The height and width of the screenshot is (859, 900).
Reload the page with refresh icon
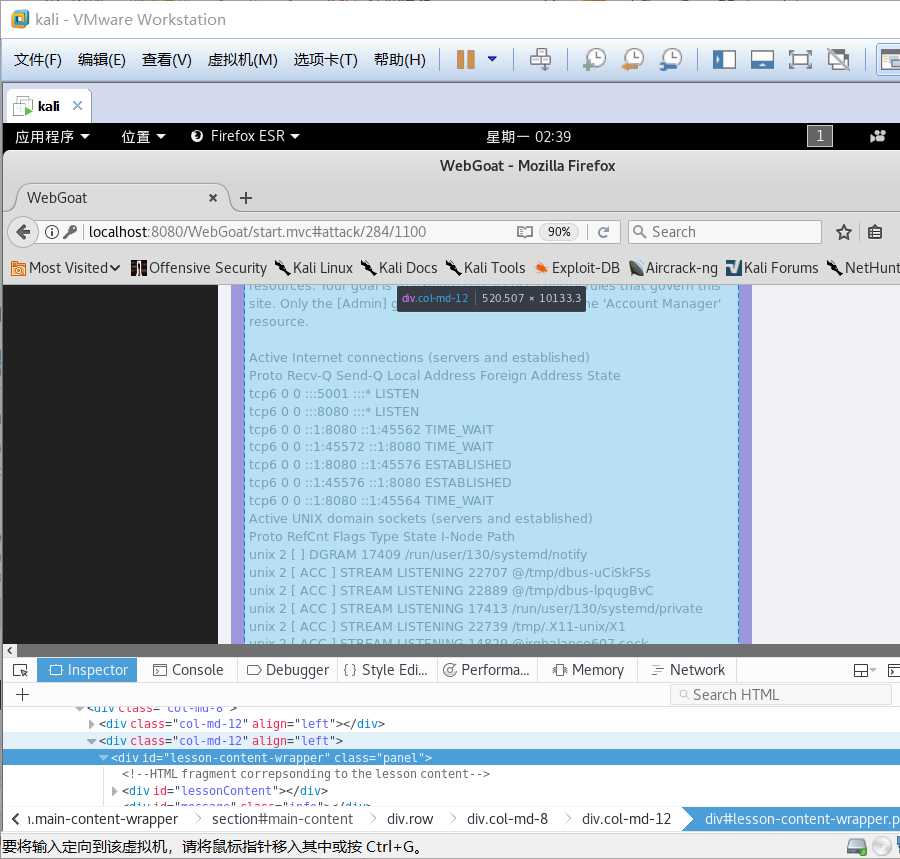coord(603,232)
